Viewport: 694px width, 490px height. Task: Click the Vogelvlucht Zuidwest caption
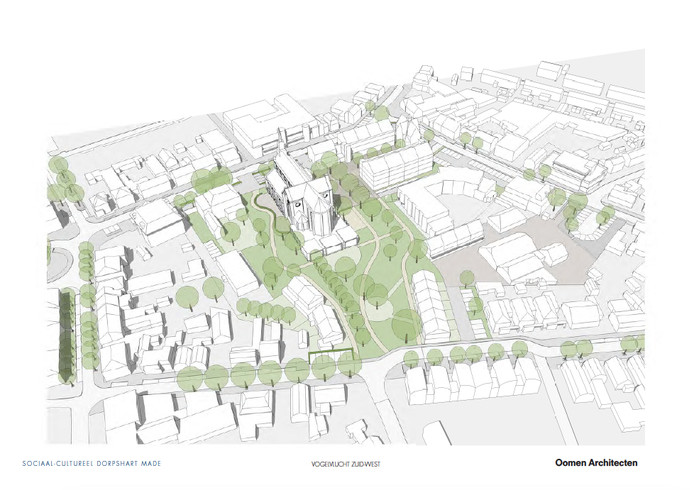[346, 463]
